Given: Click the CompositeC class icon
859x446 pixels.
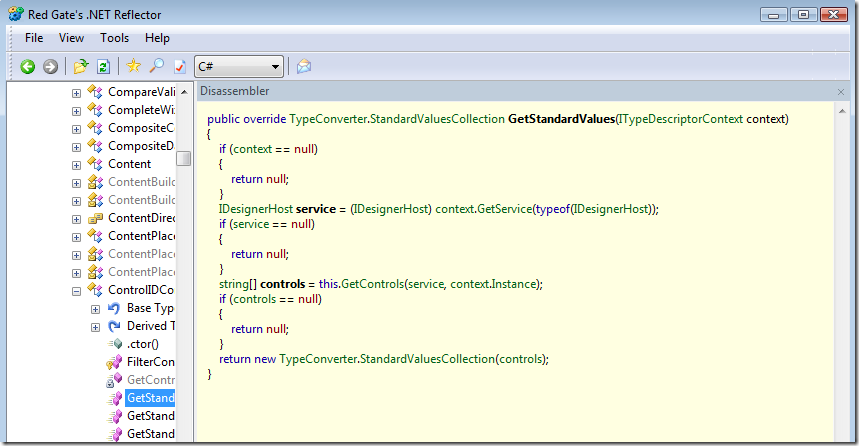Looking at the screenshot, I should point(95,128).
